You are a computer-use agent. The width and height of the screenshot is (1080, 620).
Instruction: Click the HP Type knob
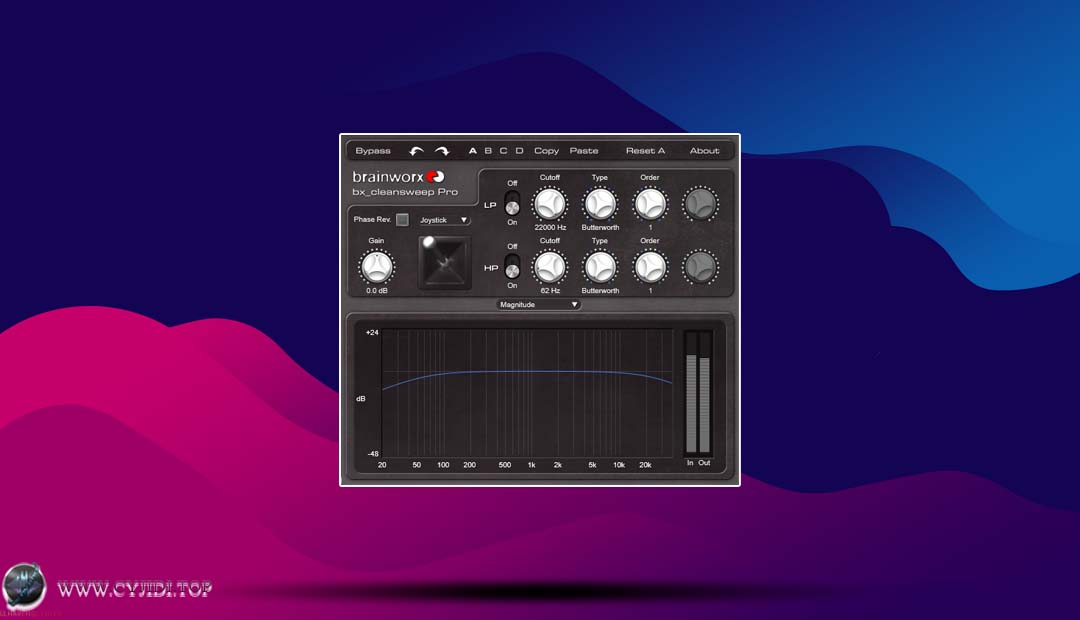click(600, 267)
